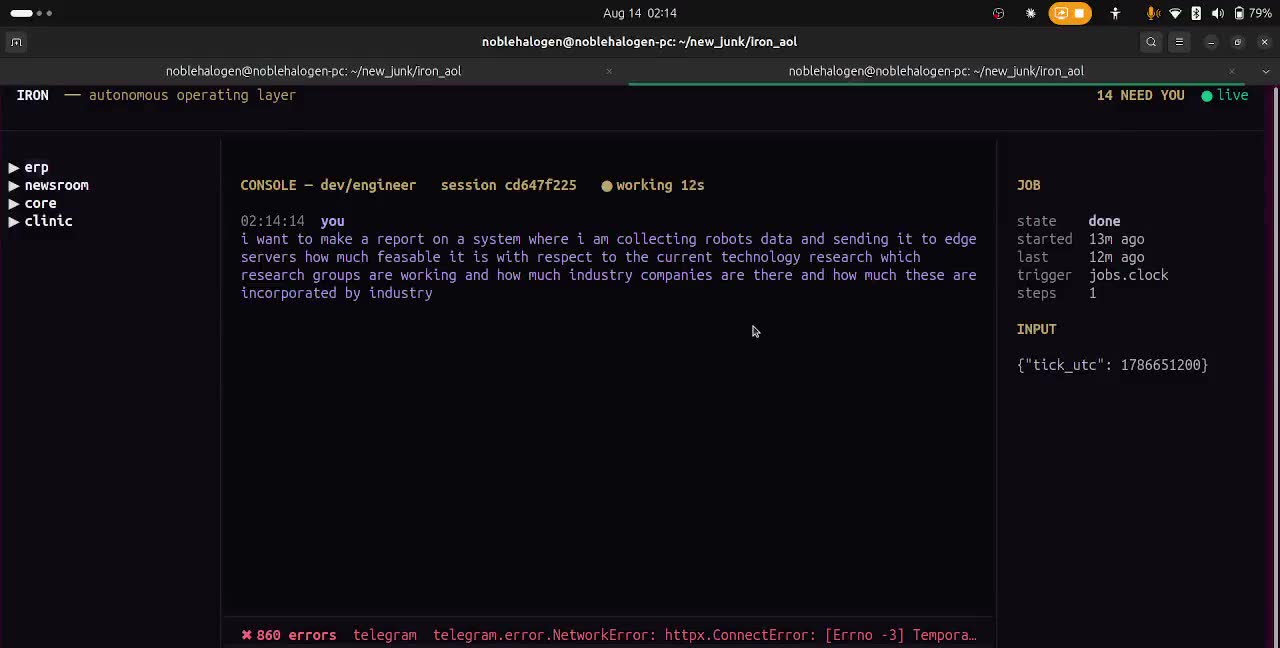
Task: Restore the terminal window size
Action: tap(1238, 42)
